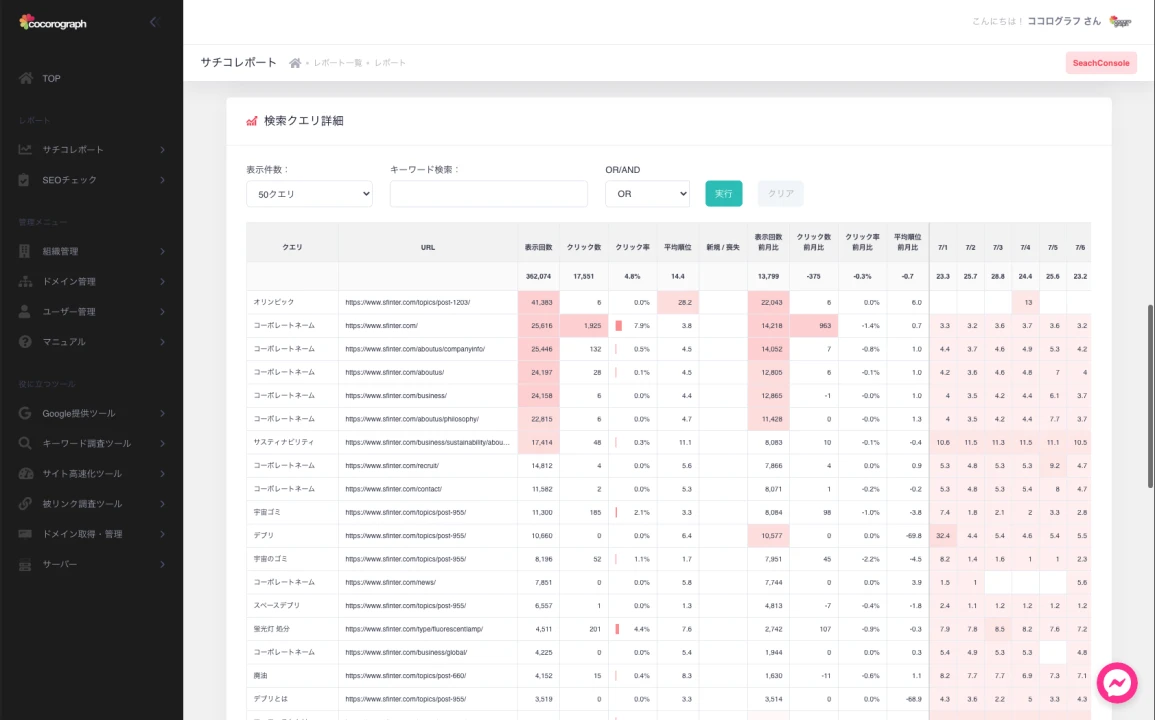The height and width of the screenshot is (720, 1155).
Task: Click the 検索クエリ詳細 chart icon
Action: coord(252,121)
